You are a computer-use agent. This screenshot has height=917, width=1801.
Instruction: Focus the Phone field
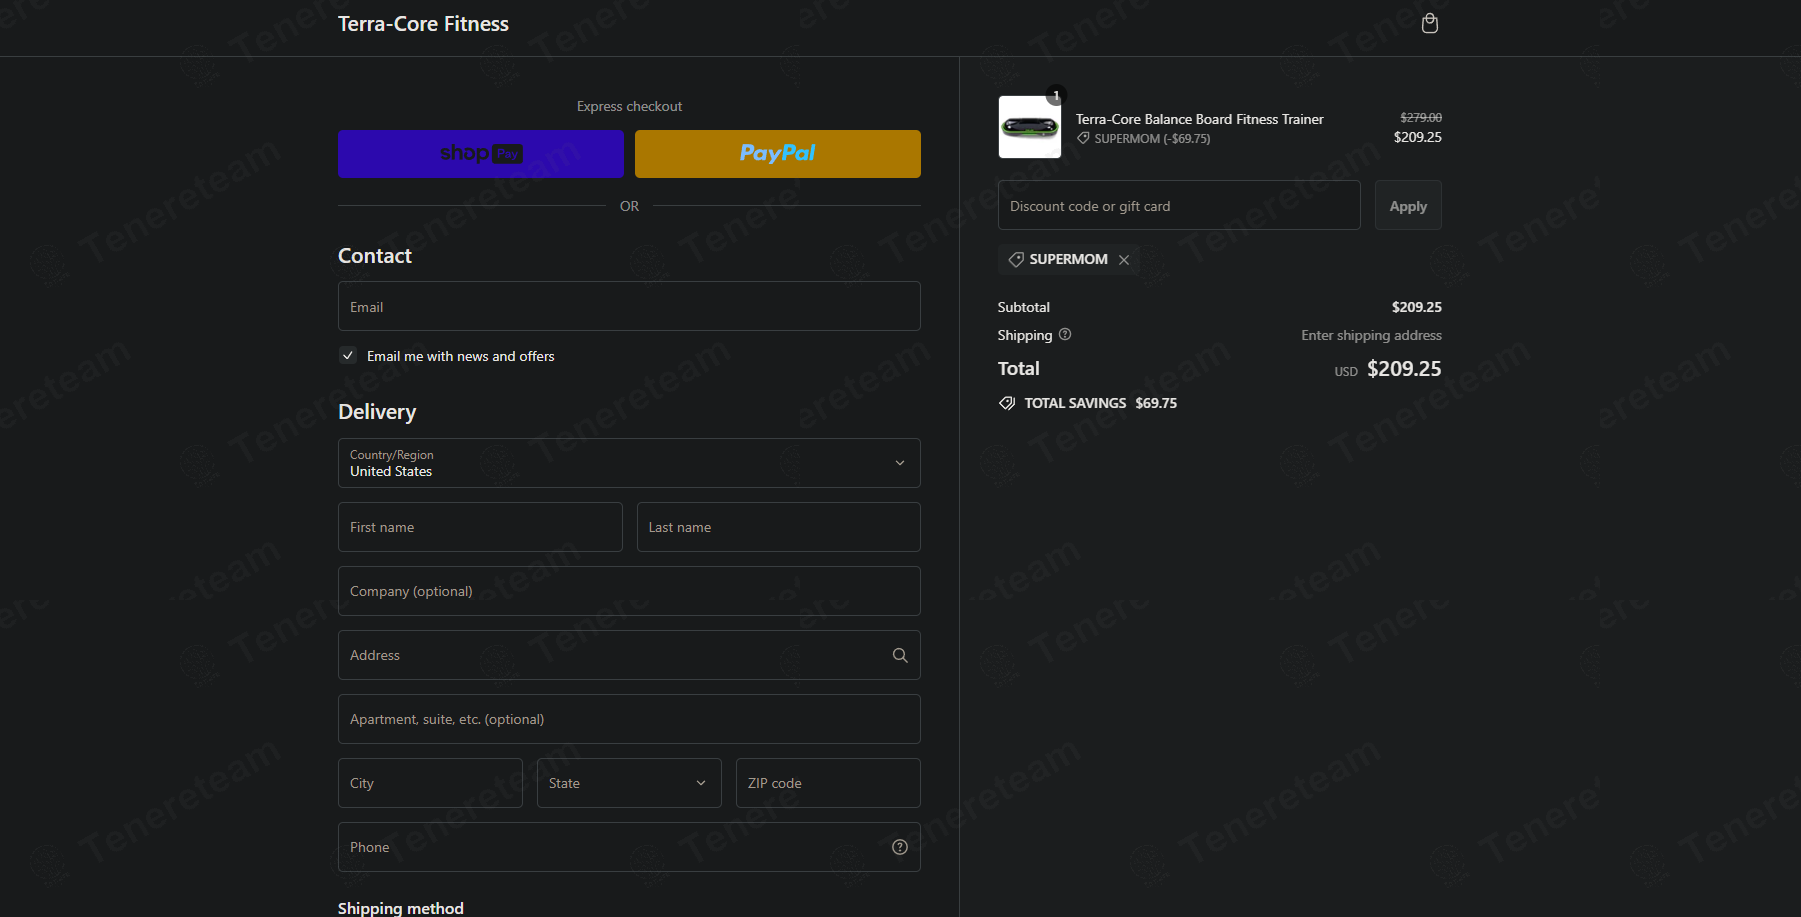[629, 847]
